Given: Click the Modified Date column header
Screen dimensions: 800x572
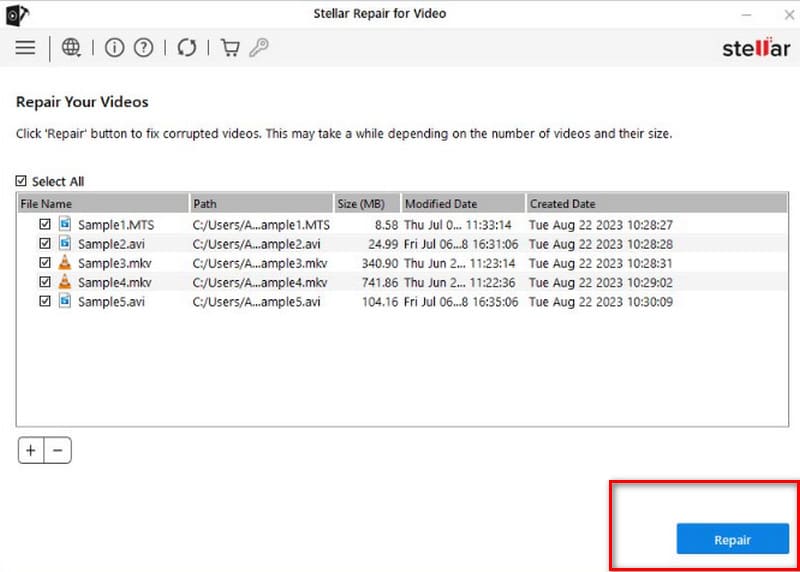Looking at the screenshot, I should click(462, 203).
